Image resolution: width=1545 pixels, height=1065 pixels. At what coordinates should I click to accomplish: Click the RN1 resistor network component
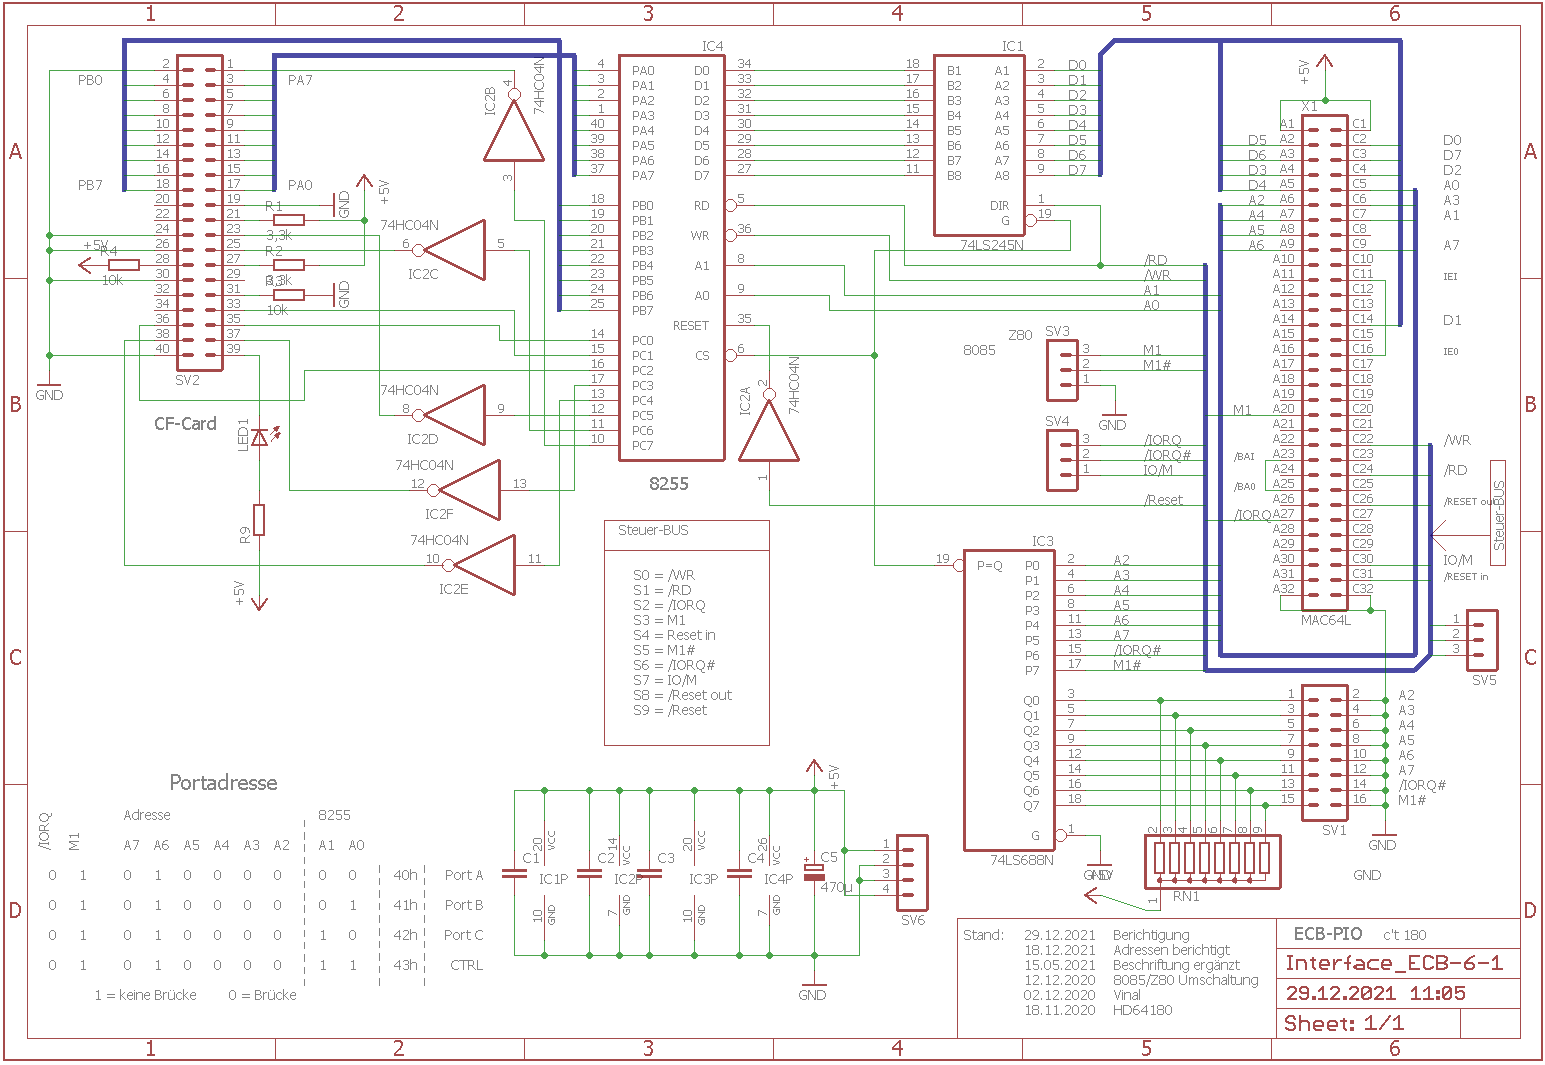[x=1211, y=859]
